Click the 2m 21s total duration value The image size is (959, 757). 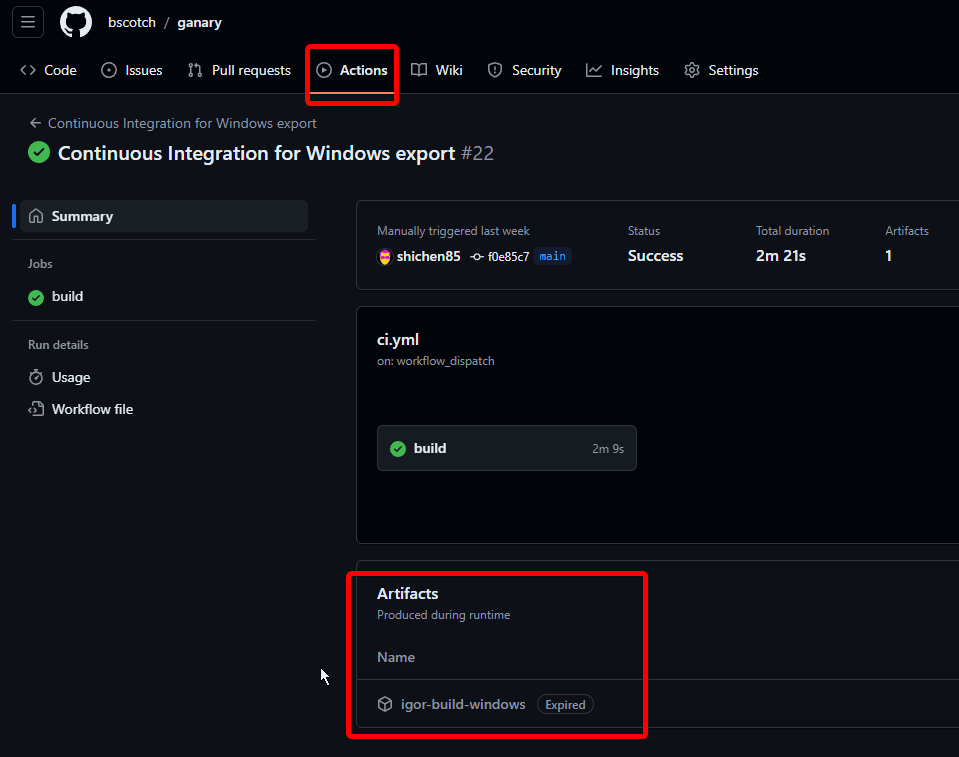[x=780, y=256]
